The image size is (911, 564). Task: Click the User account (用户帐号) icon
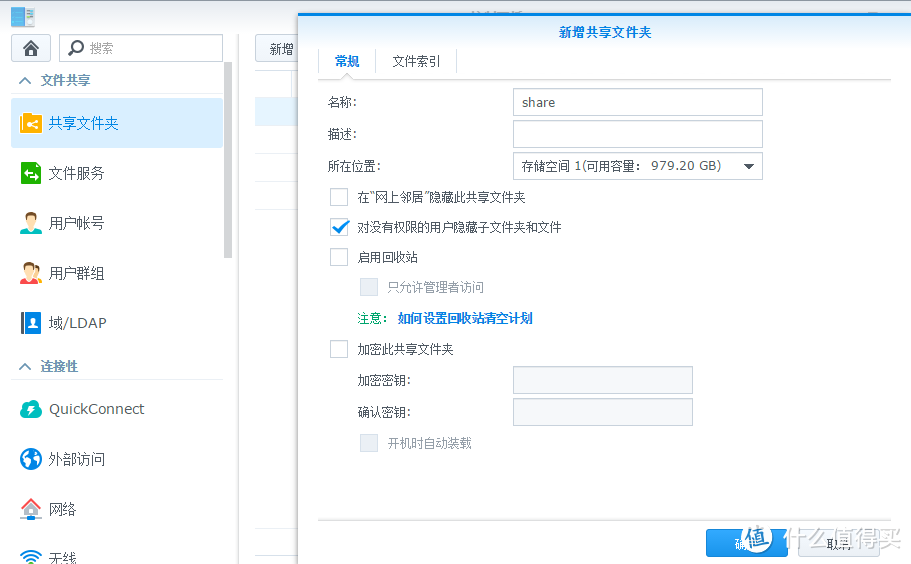(31, 223)
